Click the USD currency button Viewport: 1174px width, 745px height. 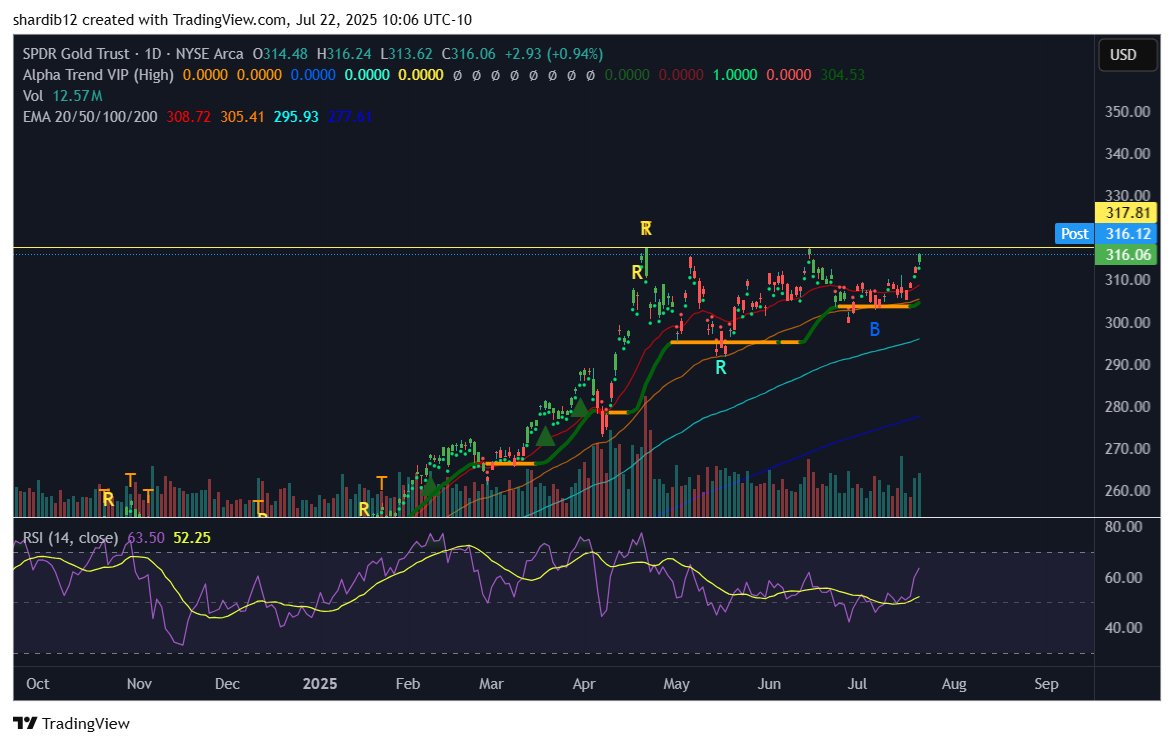[1127, 55]
